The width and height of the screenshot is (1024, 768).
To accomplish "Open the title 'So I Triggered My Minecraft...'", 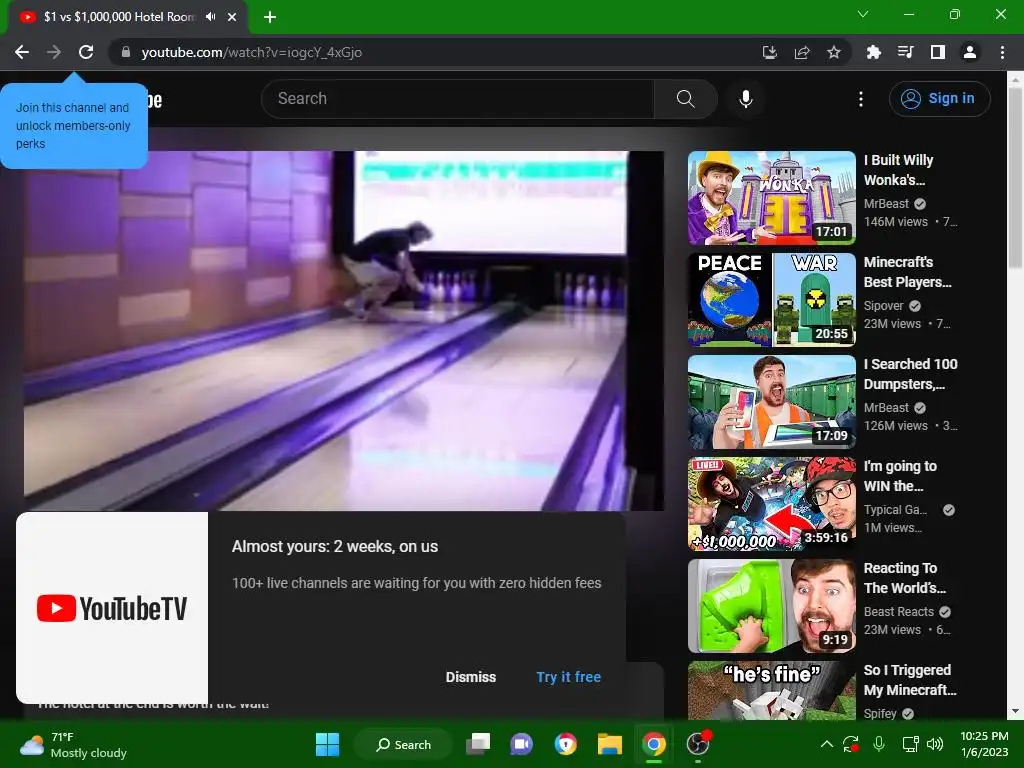I will [910, 679].
